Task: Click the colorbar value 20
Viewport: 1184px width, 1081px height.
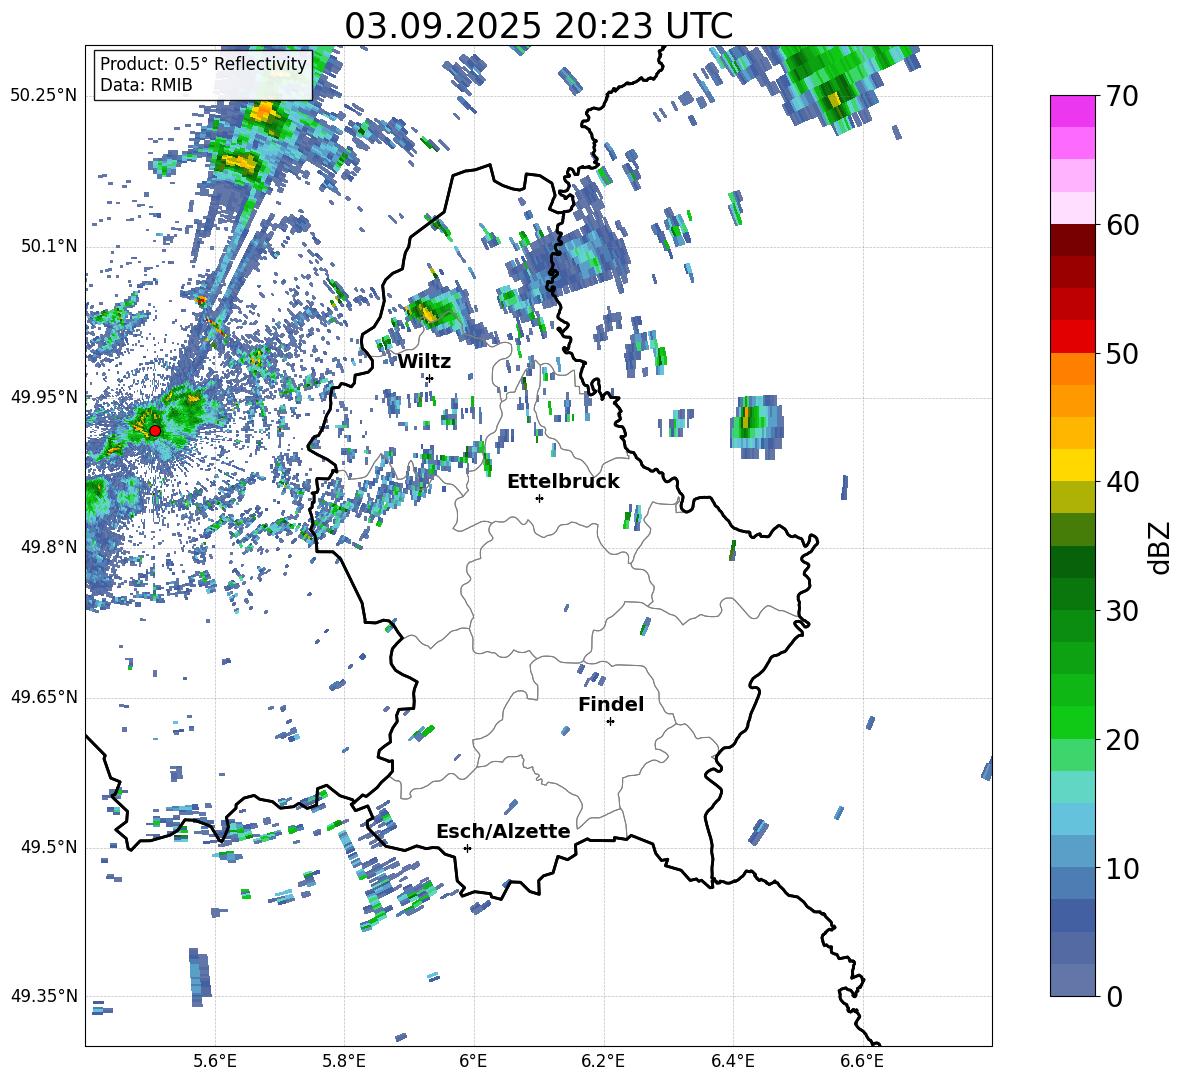Action: tap(1122, 740)
